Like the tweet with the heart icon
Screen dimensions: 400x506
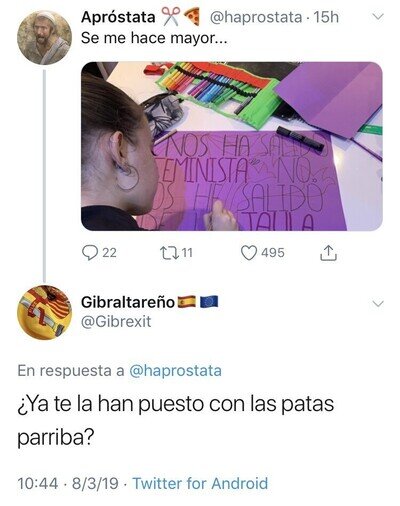[x=249, y=253]
